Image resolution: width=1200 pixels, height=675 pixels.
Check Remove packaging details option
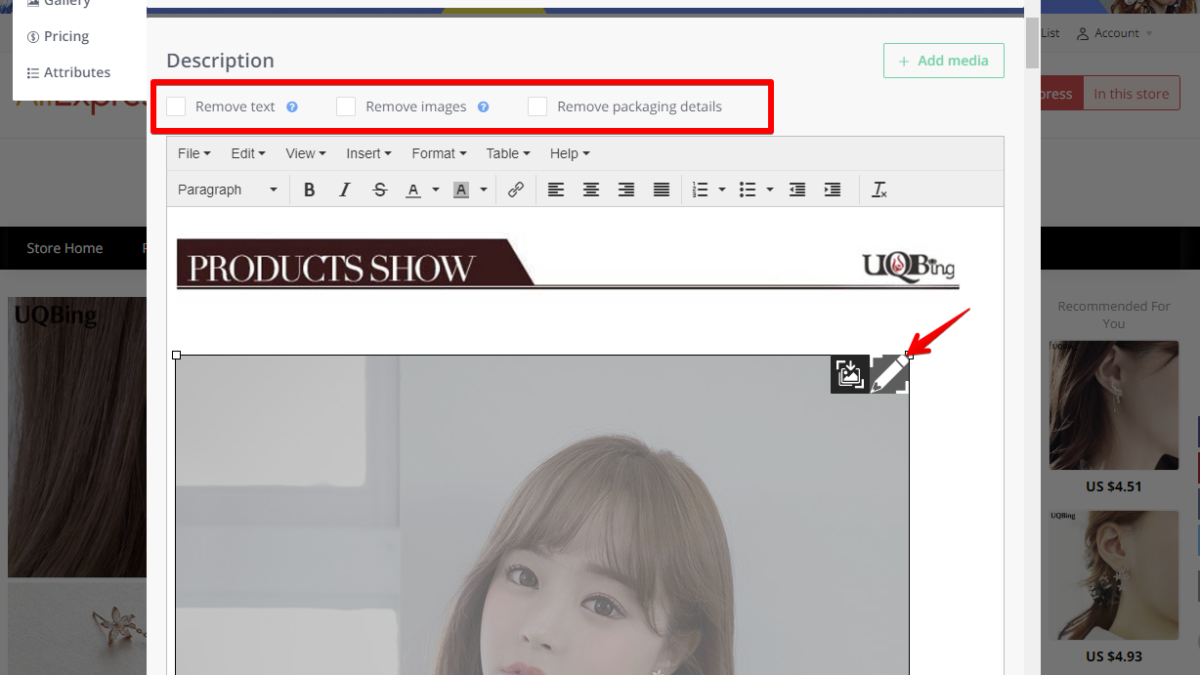click(x=537, y=106)
